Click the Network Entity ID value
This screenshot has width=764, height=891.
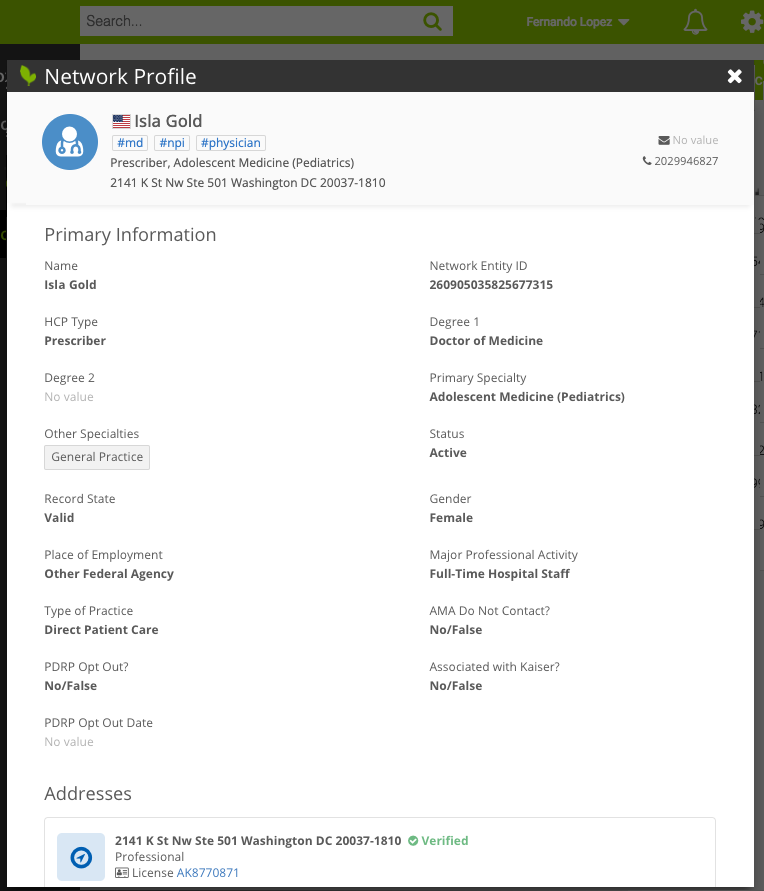[491, 285]
